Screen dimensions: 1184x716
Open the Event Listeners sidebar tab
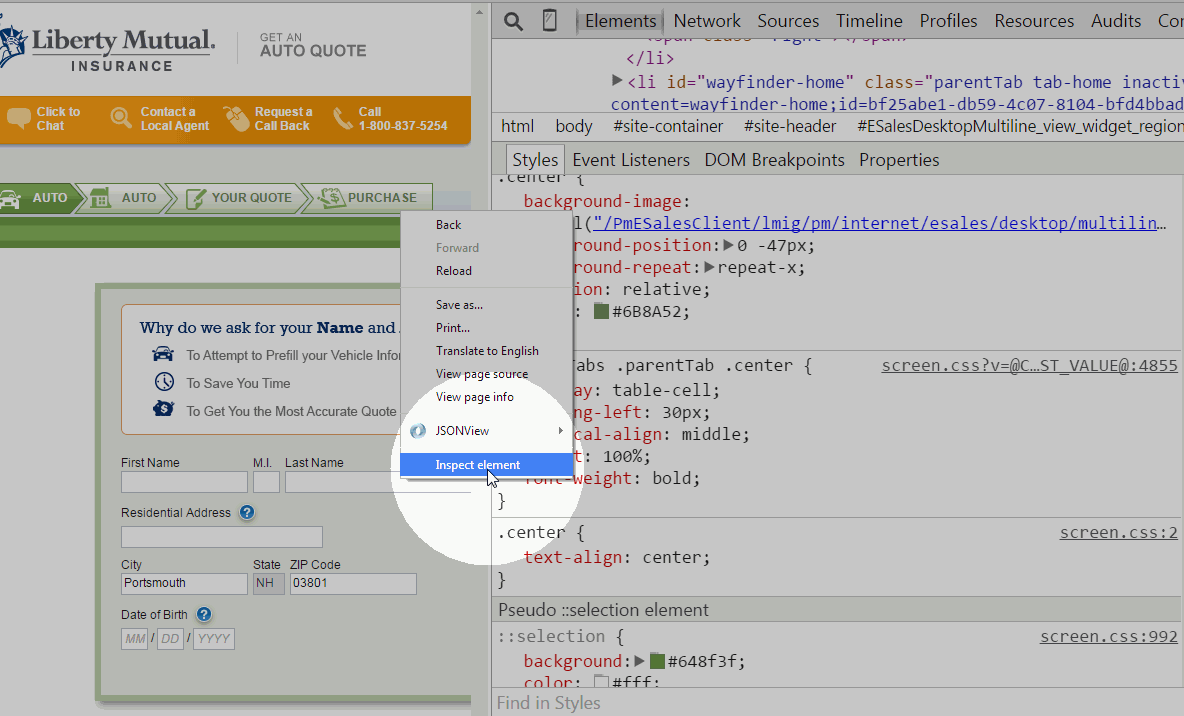(631, 160)
